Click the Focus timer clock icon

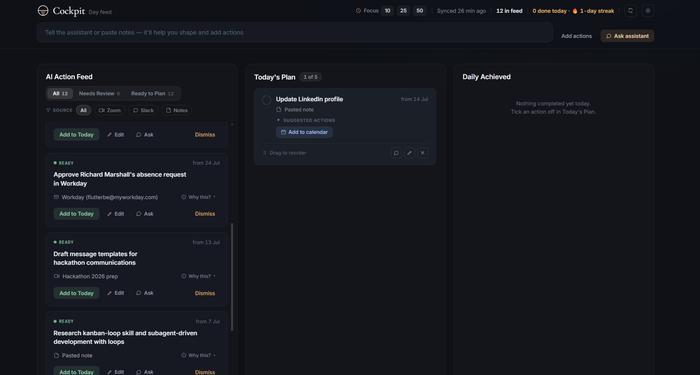click(358, 11)
